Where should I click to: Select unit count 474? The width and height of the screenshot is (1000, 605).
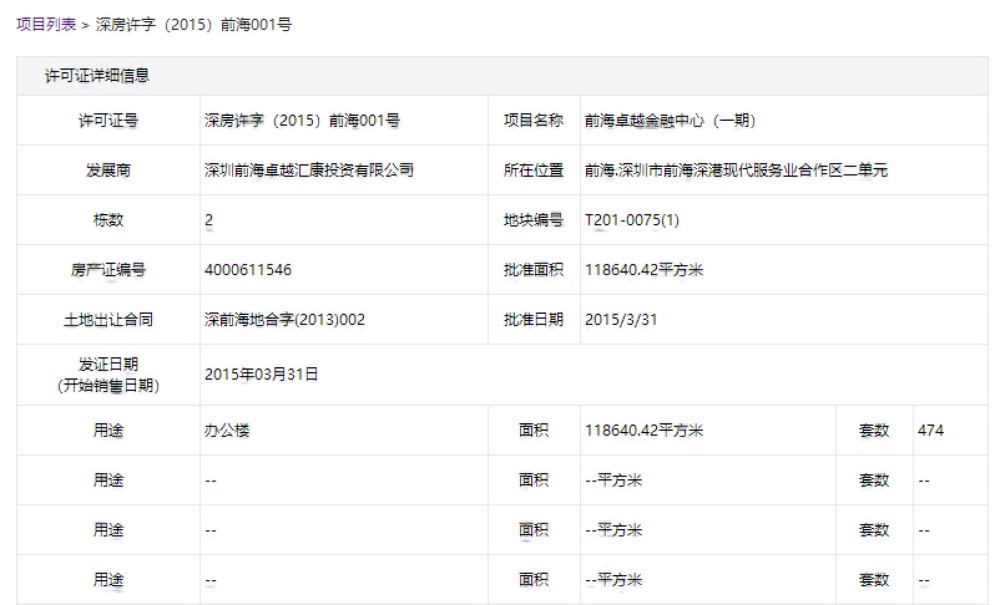(x=931, y=430)
